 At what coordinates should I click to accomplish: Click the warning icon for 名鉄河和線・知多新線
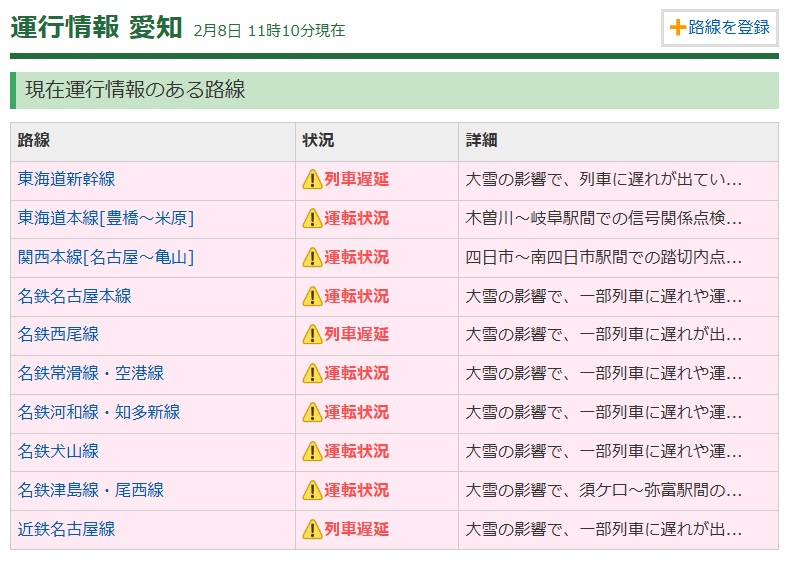coord(312,413)
